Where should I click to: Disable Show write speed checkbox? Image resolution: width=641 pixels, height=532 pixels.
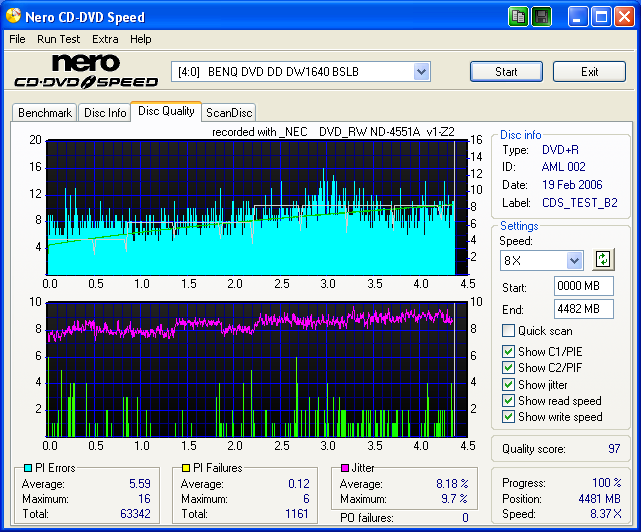pos(509,417)
